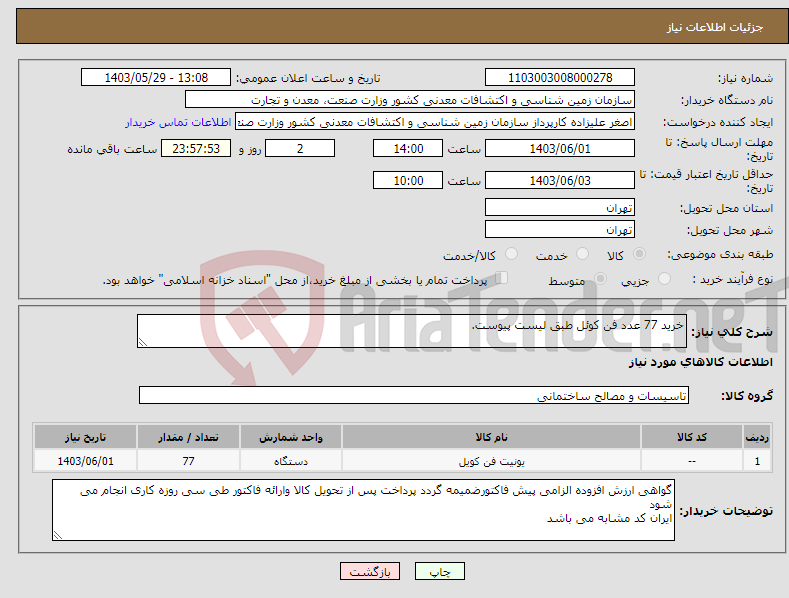789x598 pixels.
Task: Click the 14:00 time field
Action: tap(408, 148)
